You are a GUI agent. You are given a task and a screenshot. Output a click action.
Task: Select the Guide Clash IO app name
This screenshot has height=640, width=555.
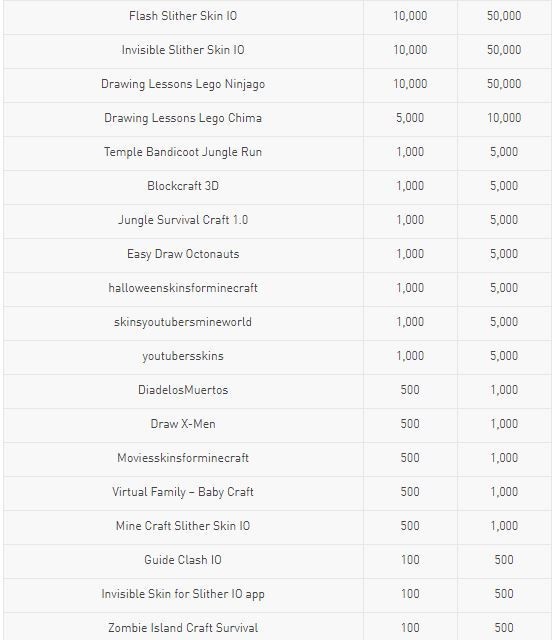[183, 560]
